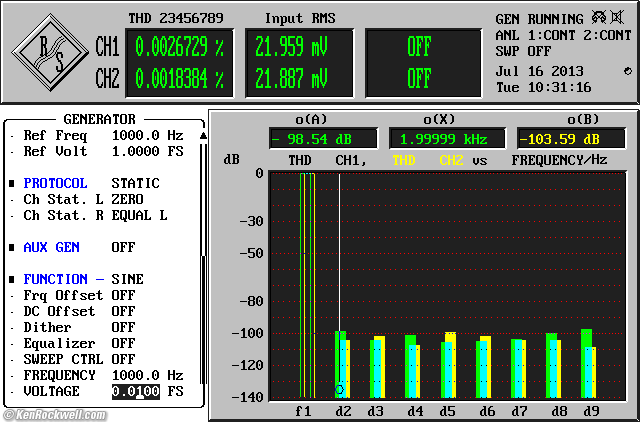This screenshot has height=422, width=640.
Task: Click the Rohde & Schwarz logo
Action: [x=49, y=52]
